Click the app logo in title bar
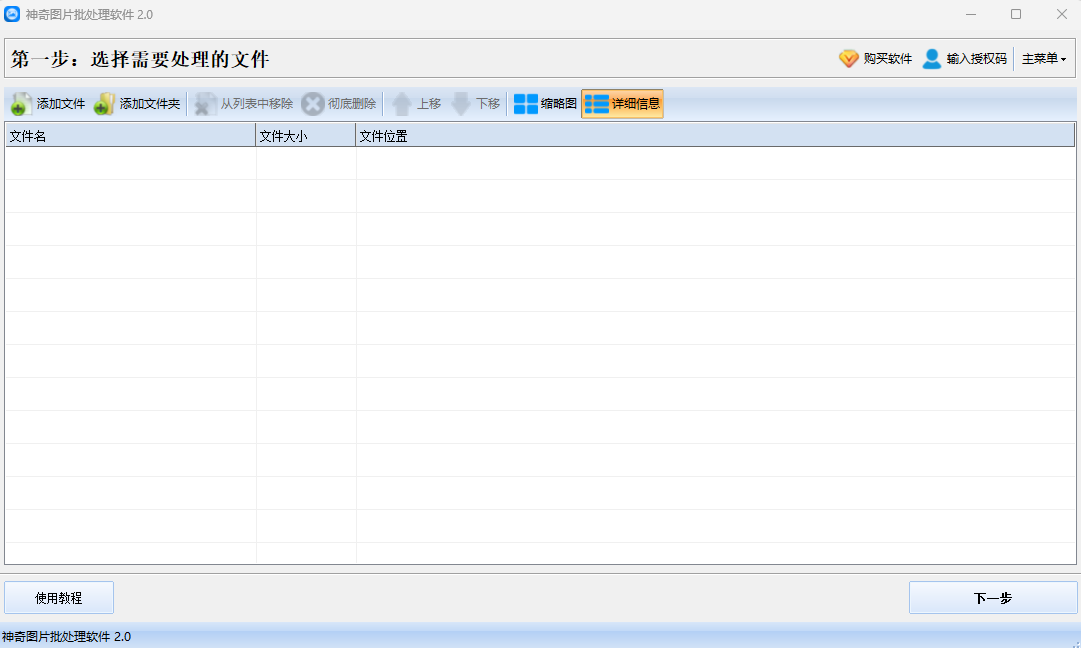Viewport: 1081px width, 648px height. [x=12, y=14]
